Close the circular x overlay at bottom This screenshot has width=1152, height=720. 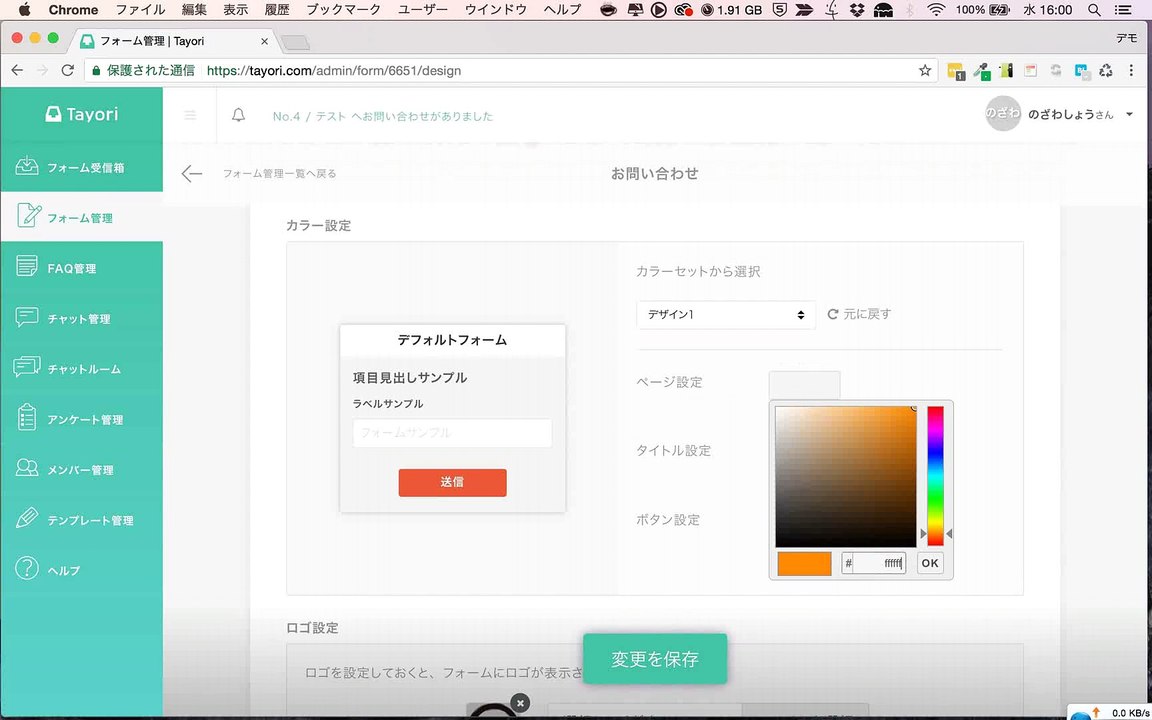pos(519,703)
